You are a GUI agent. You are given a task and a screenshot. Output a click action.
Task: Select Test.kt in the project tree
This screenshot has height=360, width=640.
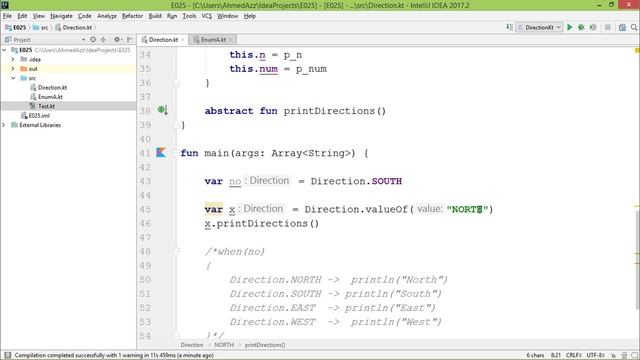coord(46,106)
